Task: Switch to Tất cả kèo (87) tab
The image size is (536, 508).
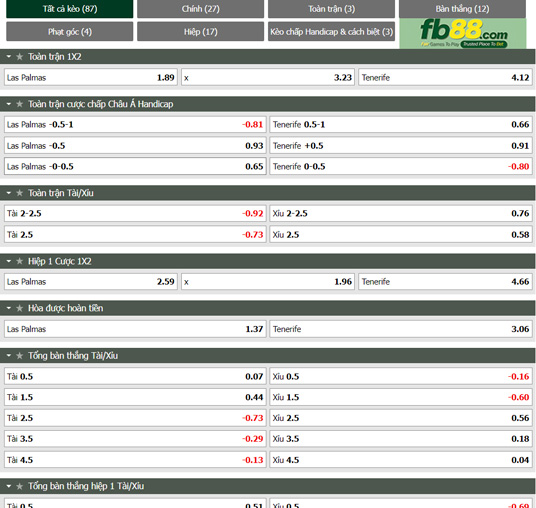Action: click(x=70, y=9)
